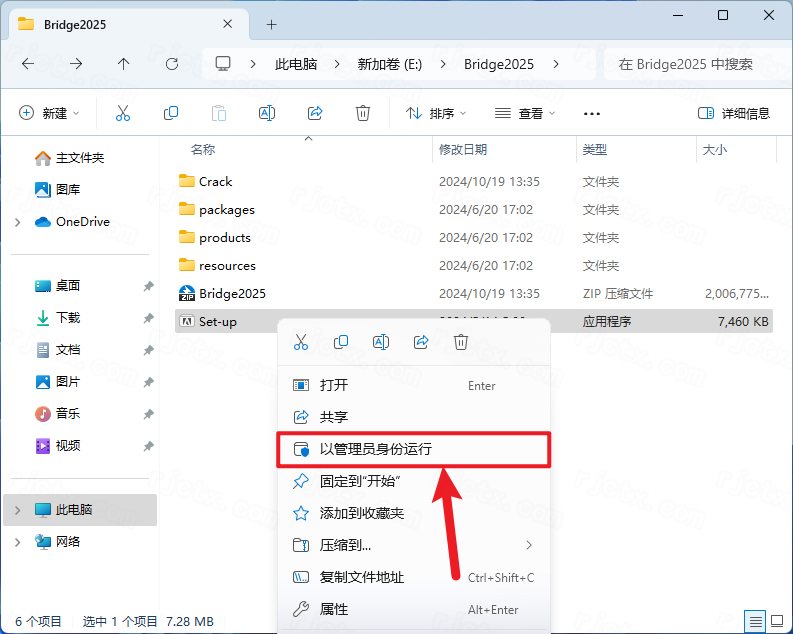Open the 排序 sort dropdown

(436, 114)
